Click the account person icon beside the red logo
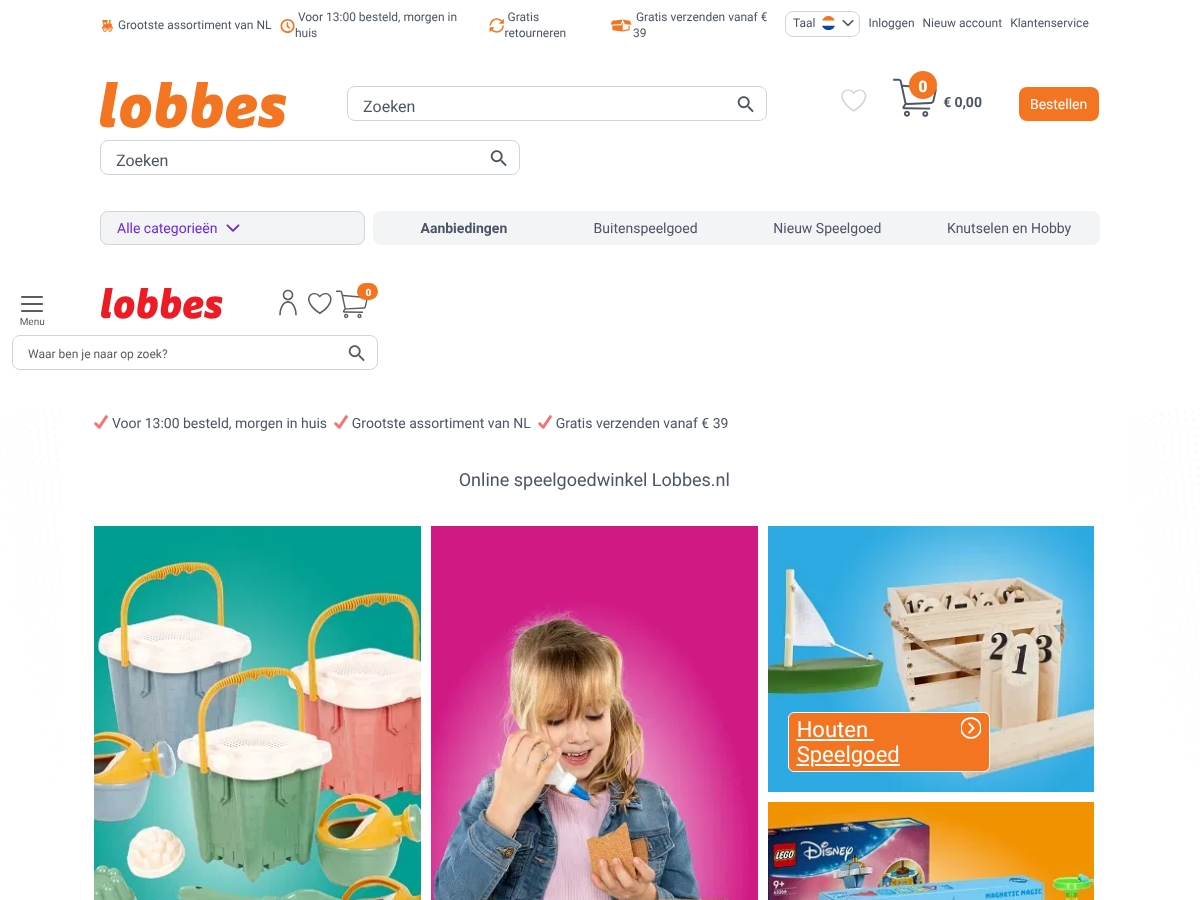 point(288,302)
